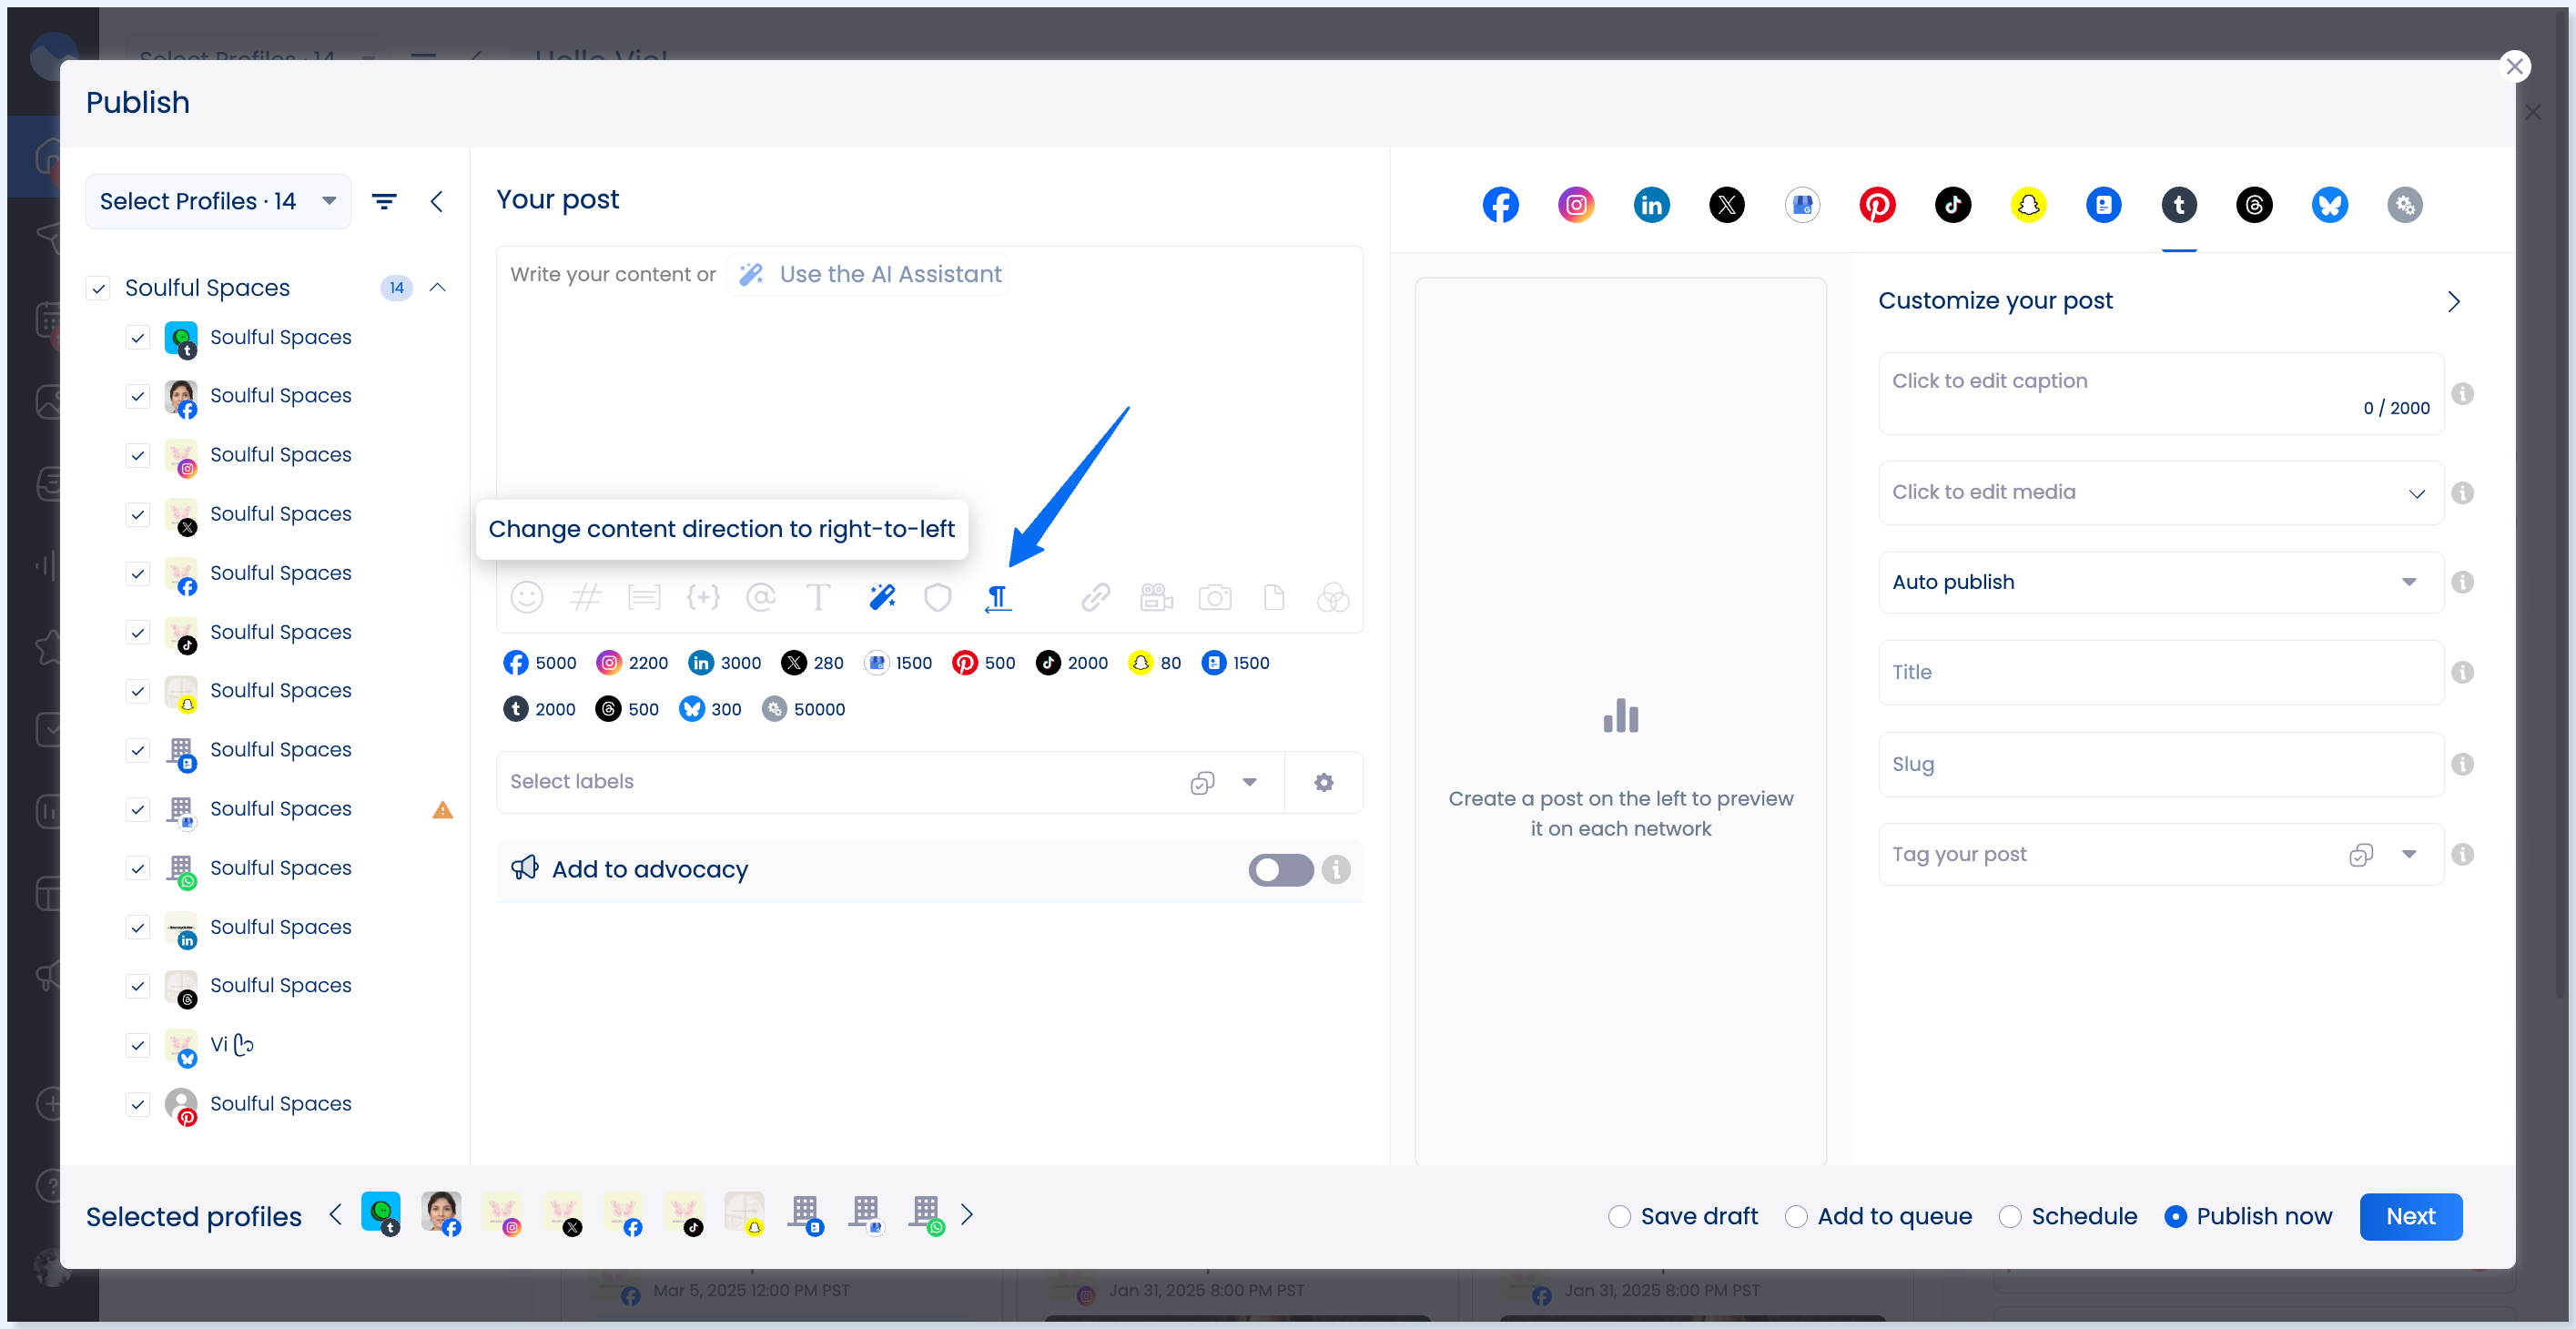Open the design circles icon in toolbar
2576x1329 pixels.
click(1332, 597)
